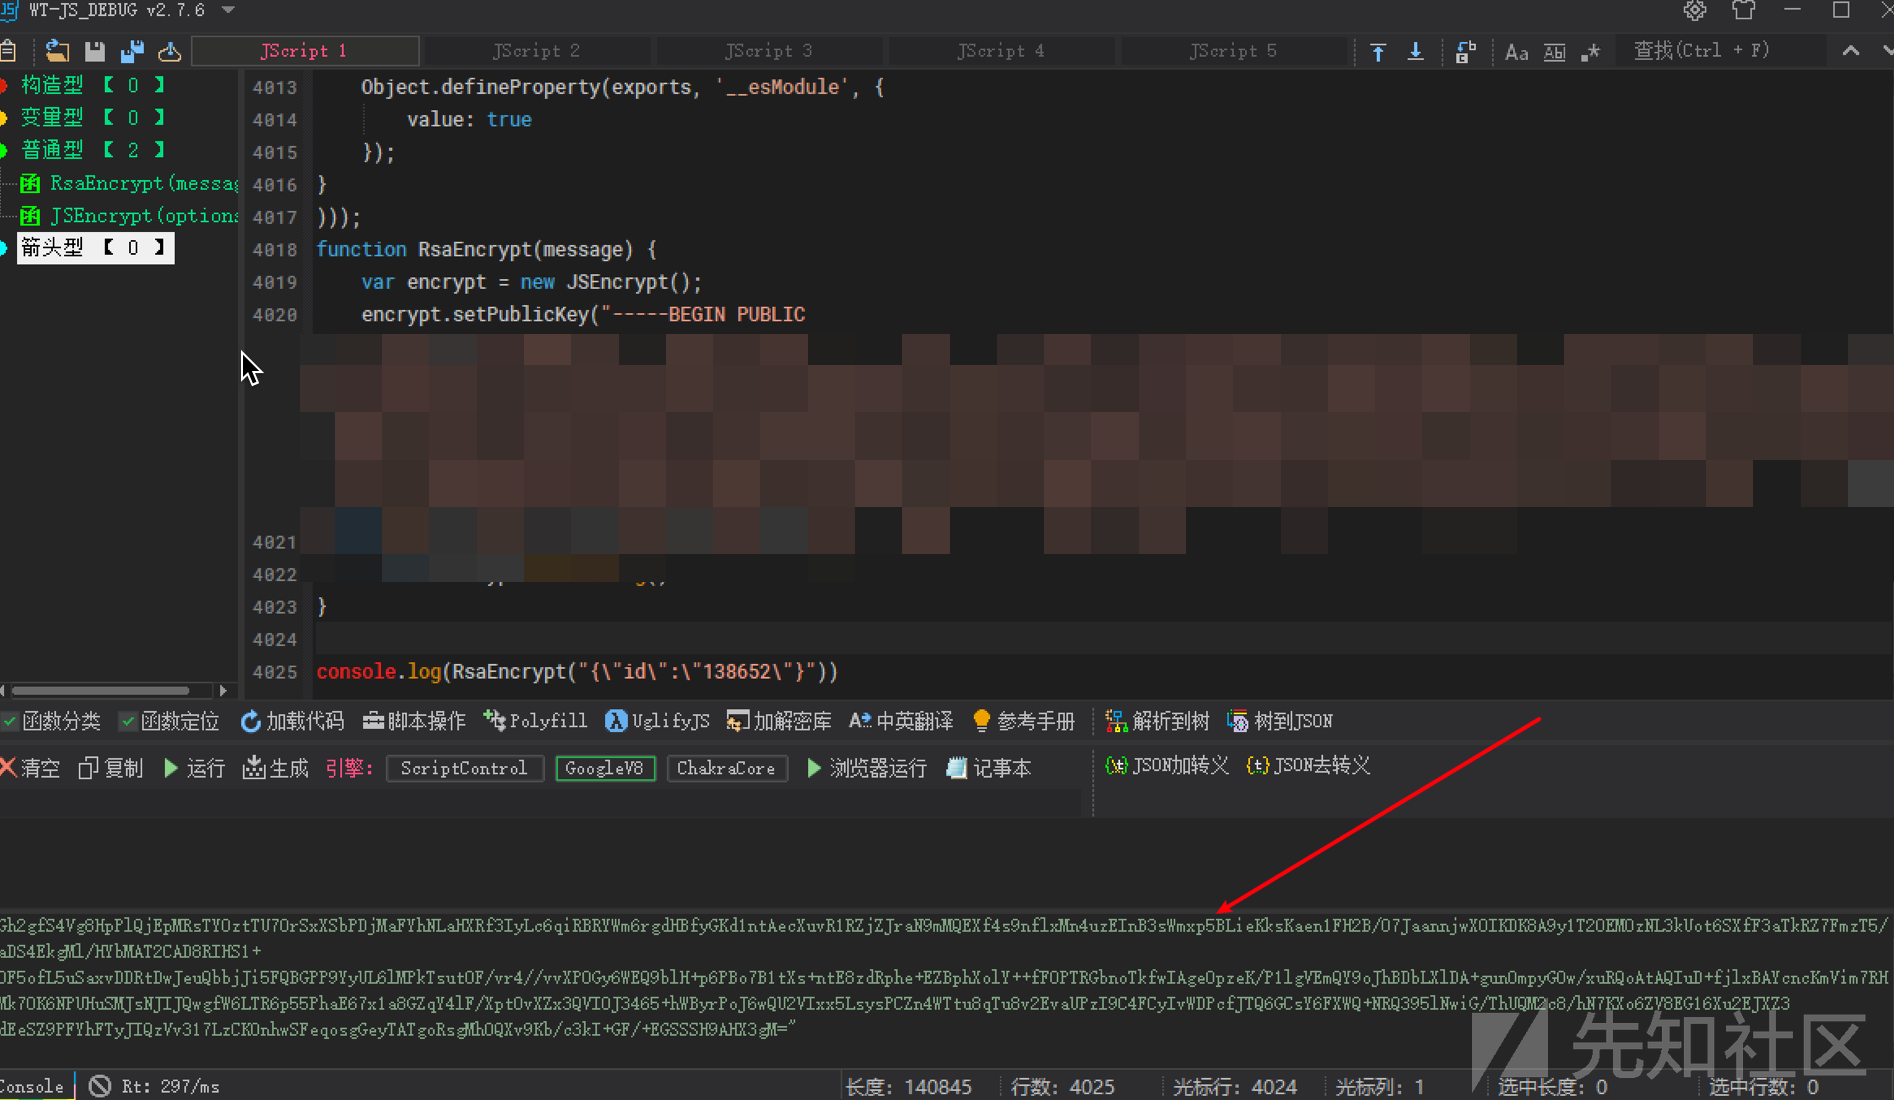
Task: Click 行数: 4025 status text
Action: point(1063,1087)
